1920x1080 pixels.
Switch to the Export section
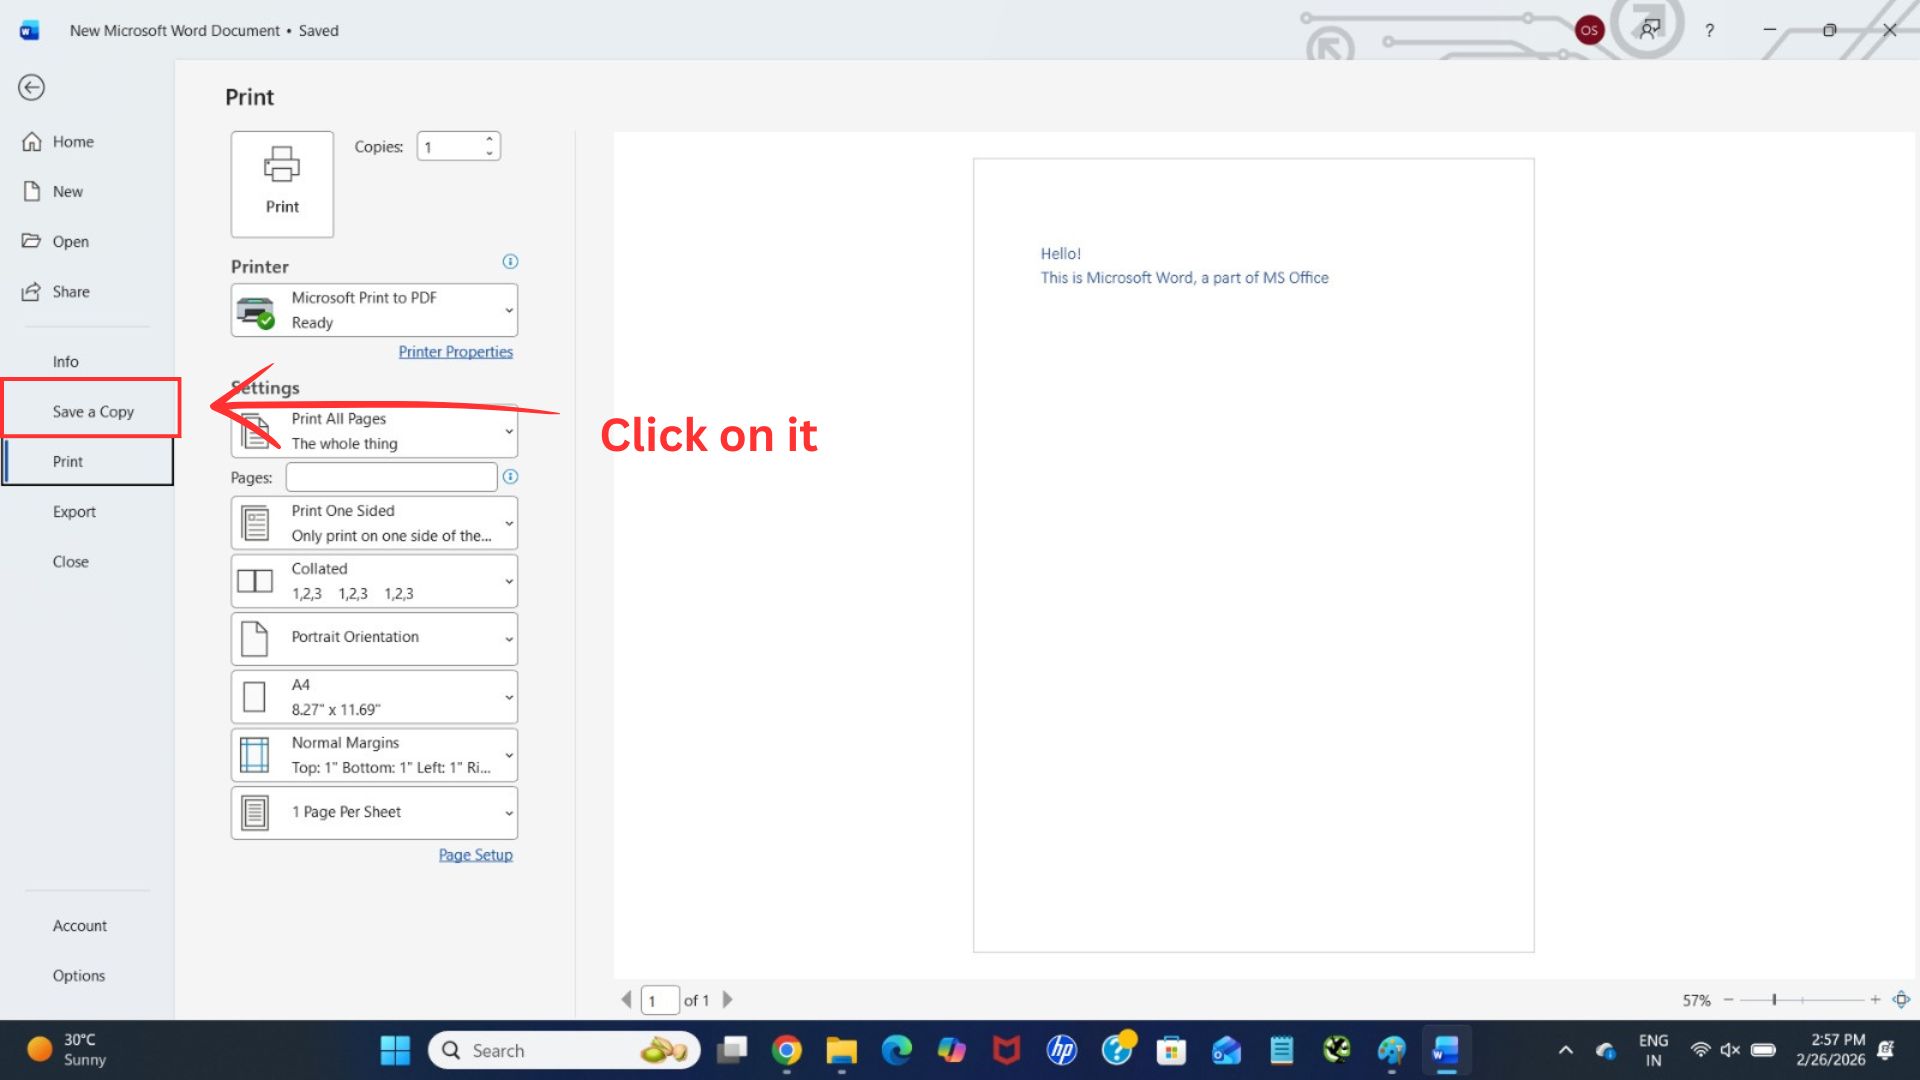click(75, 511)
